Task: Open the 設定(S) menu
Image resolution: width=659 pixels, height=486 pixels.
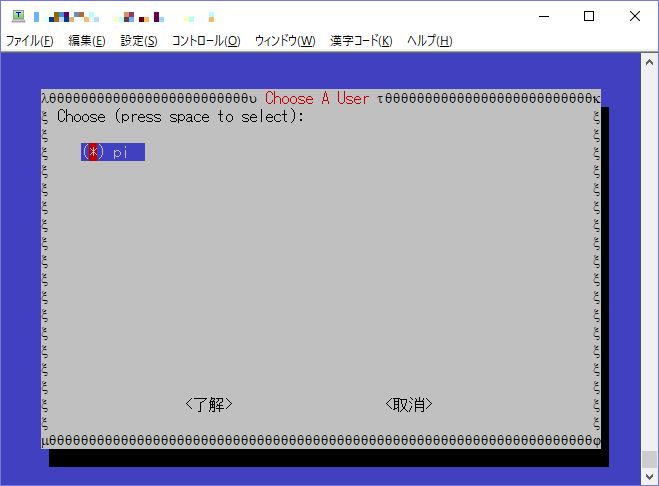Action: coord(139,41)
